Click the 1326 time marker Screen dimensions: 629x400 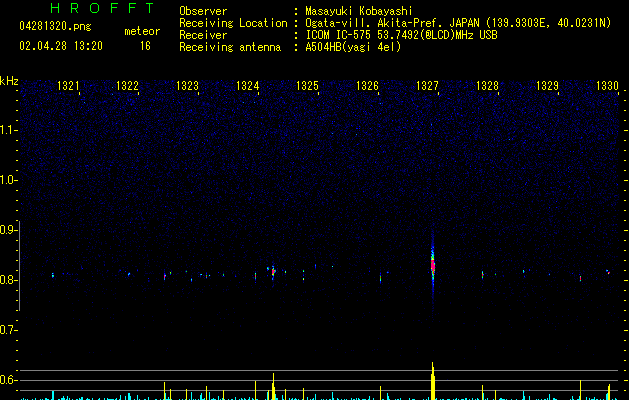point(367,86)
